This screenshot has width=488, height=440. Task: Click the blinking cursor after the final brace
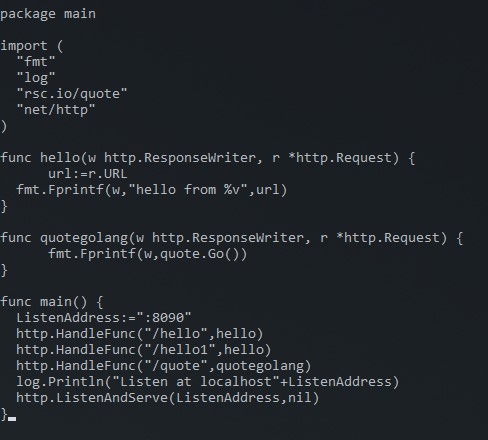12,419
